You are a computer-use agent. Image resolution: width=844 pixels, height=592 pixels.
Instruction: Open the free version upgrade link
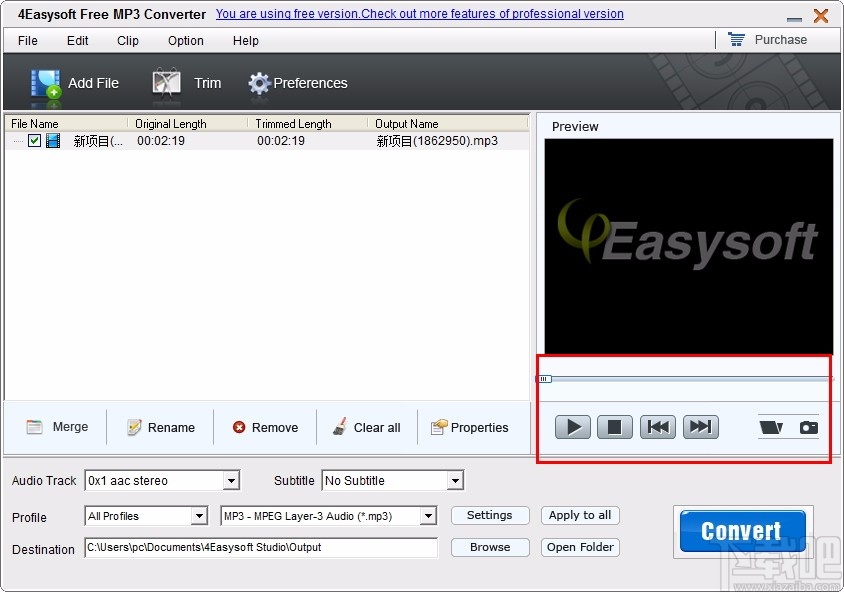[x=419, y=13]
